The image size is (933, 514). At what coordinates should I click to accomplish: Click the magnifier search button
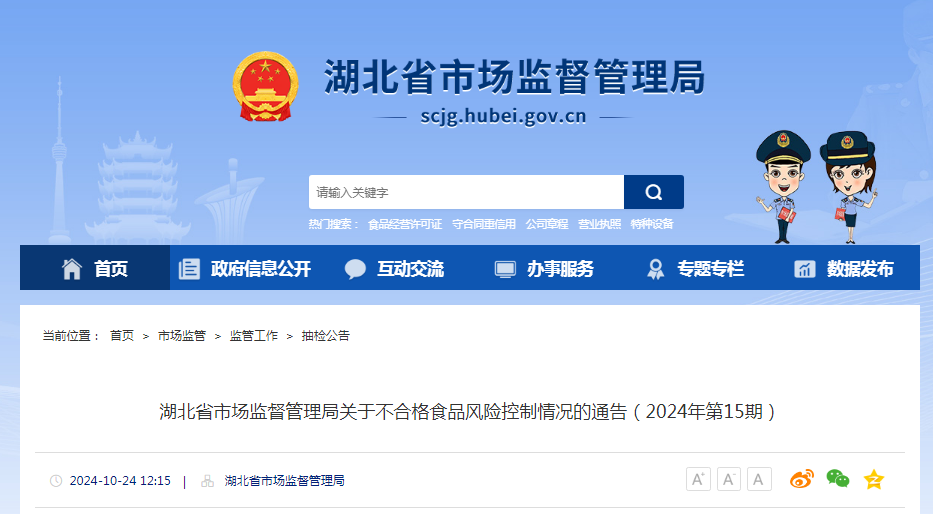[653, 192]
